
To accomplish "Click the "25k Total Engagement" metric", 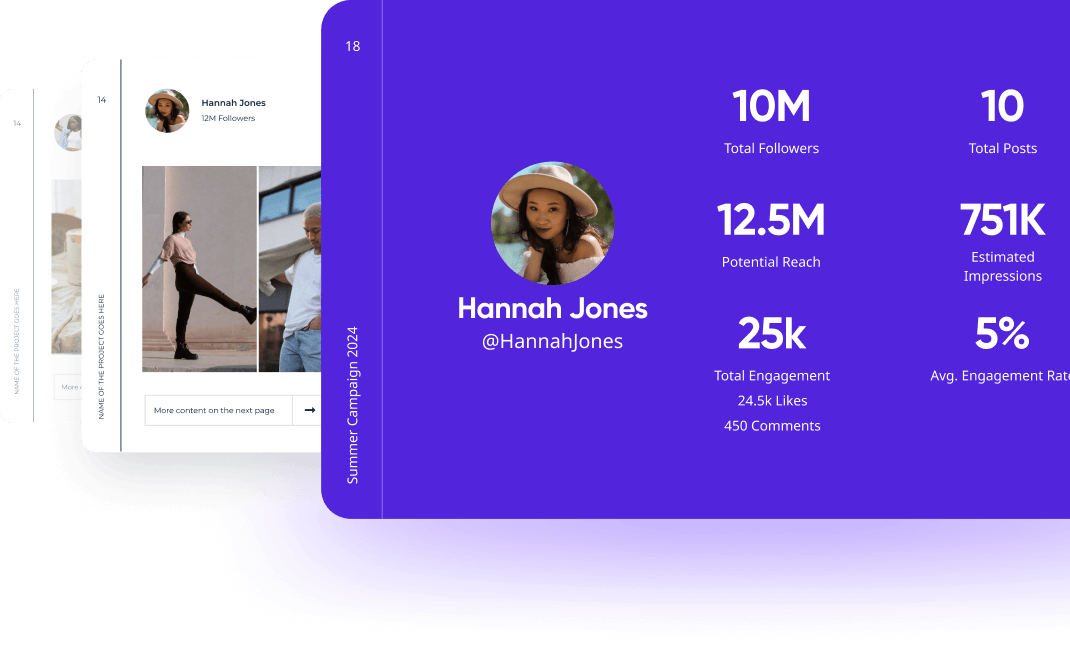I will (x=771, y=348).
